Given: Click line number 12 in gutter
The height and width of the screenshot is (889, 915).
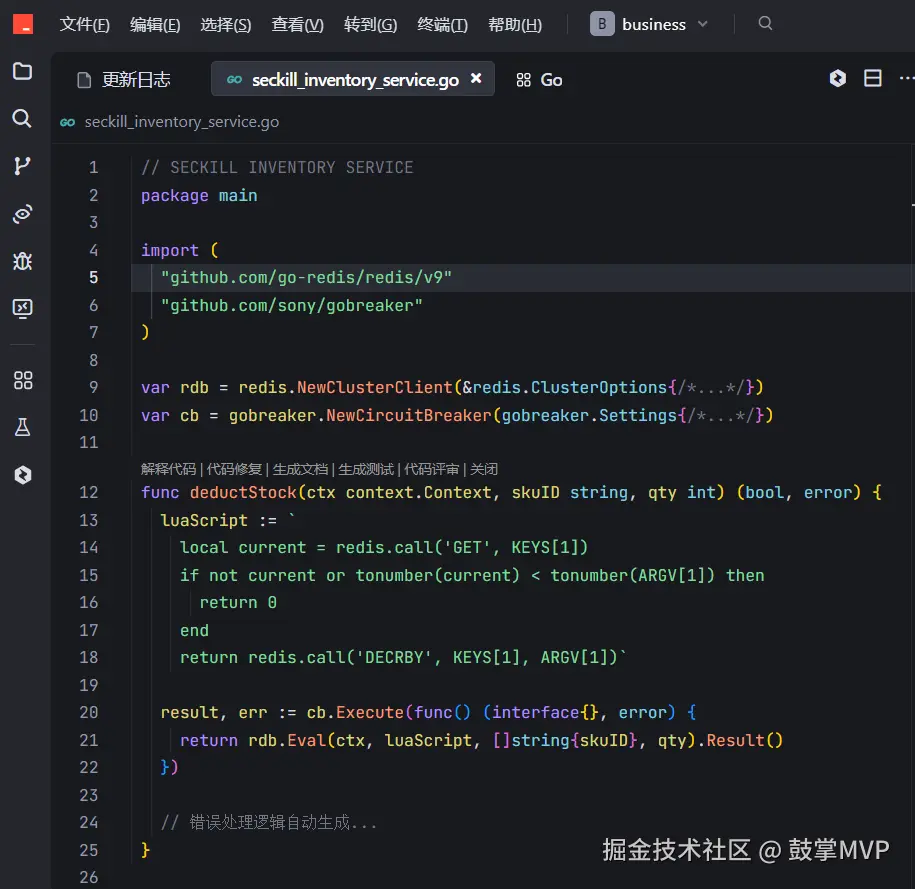Looking at the screenshot, I should 89,492.
